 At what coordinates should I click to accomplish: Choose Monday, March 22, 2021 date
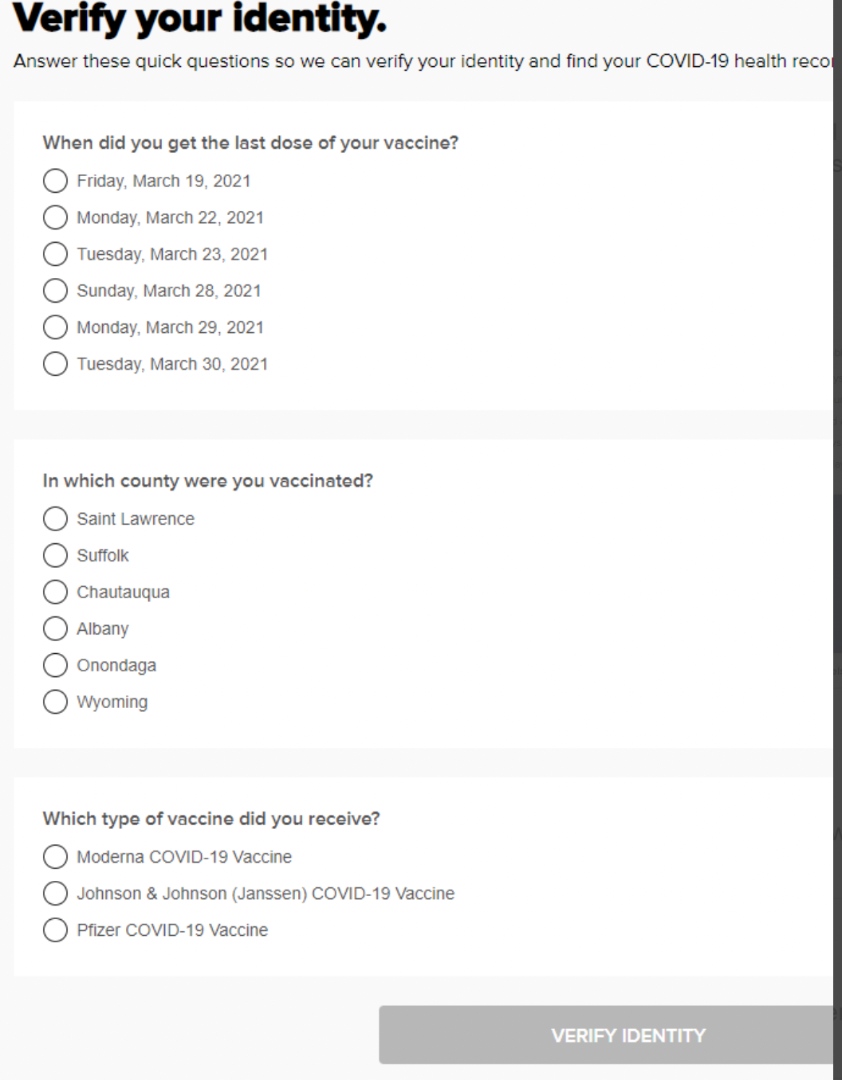[x=56, y=217]
